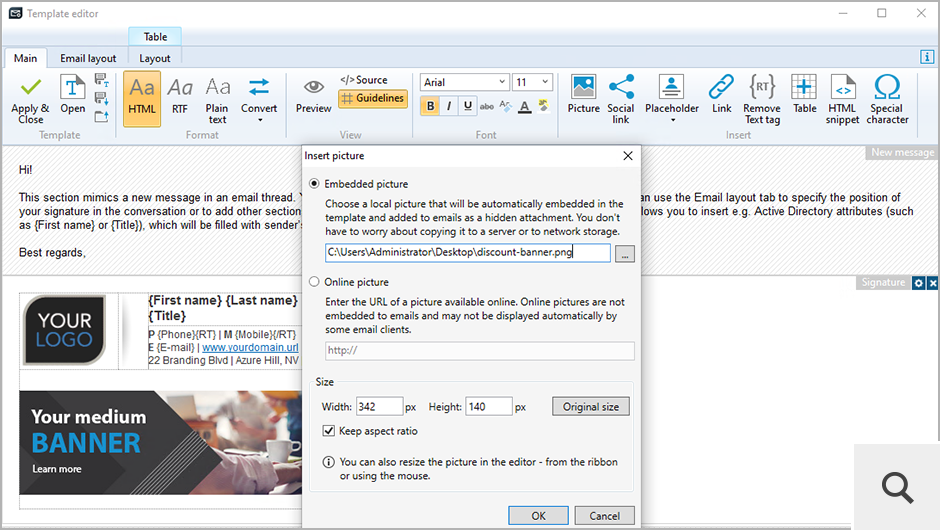Click the folder upload icon beside Open
The height and width of the screenshot is (530, 940).
pos(101,116)
